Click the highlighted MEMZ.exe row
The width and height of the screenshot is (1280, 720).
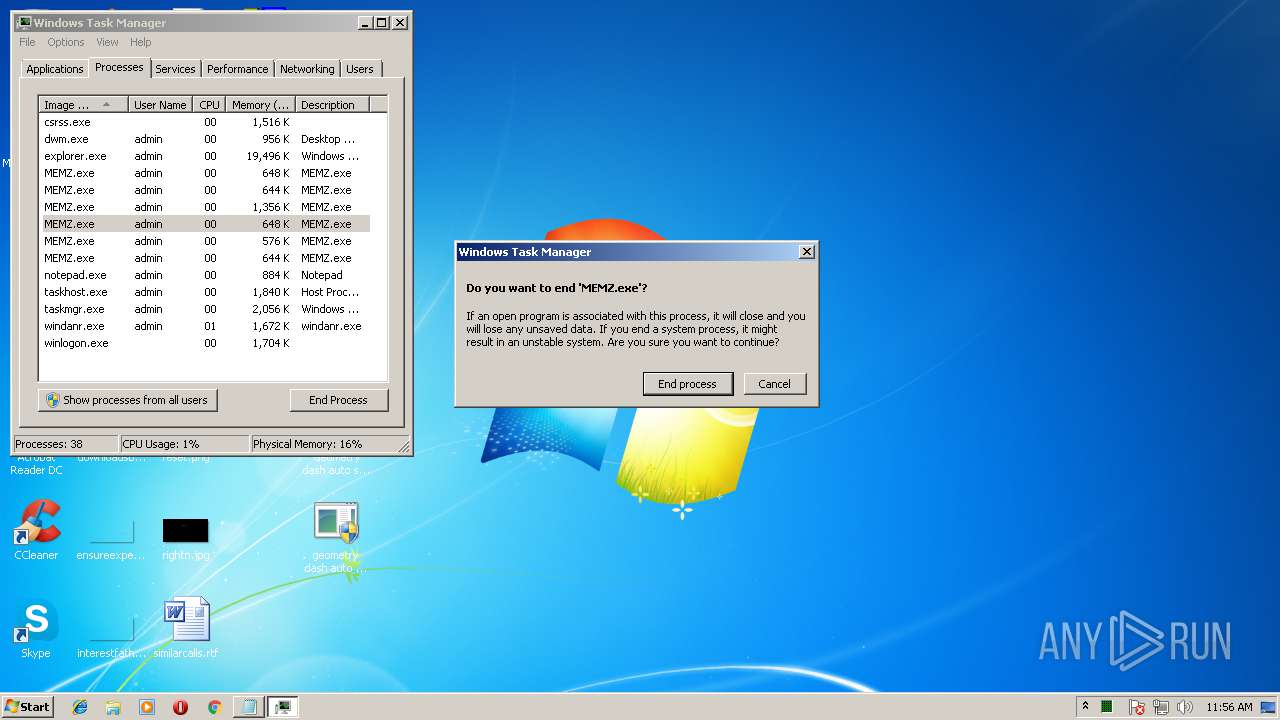(x=205, y=224)
